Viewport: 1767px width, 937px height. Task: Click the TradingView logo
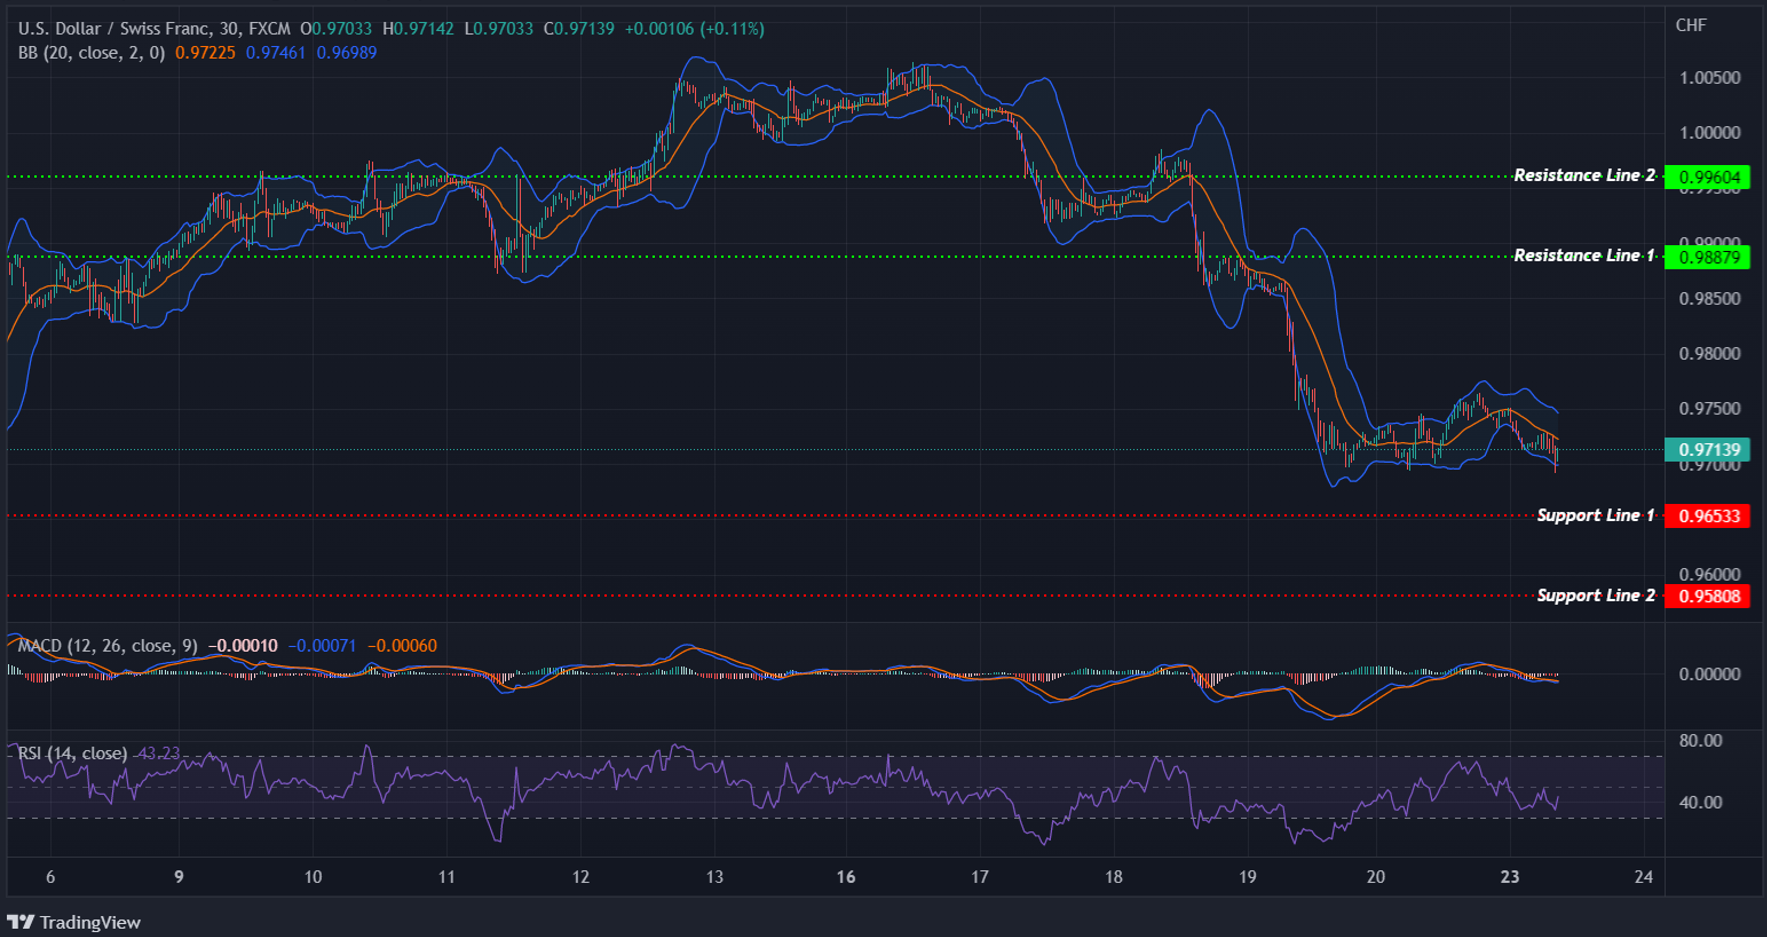[x=75, y=921]
